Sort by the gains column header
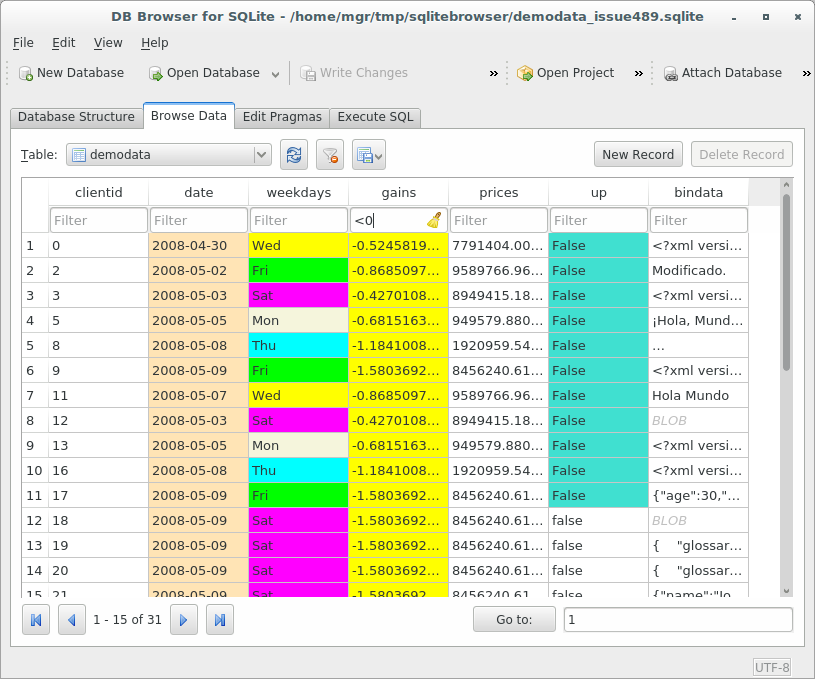This screenshot has width=815, height=679. point(399,192)
